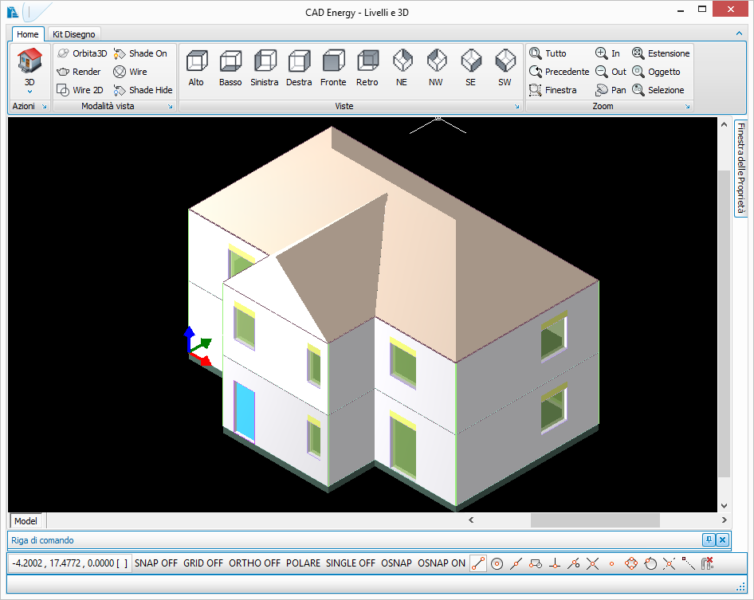
Task: Toggle GRID OFF setting
Action: pos(203,563)
